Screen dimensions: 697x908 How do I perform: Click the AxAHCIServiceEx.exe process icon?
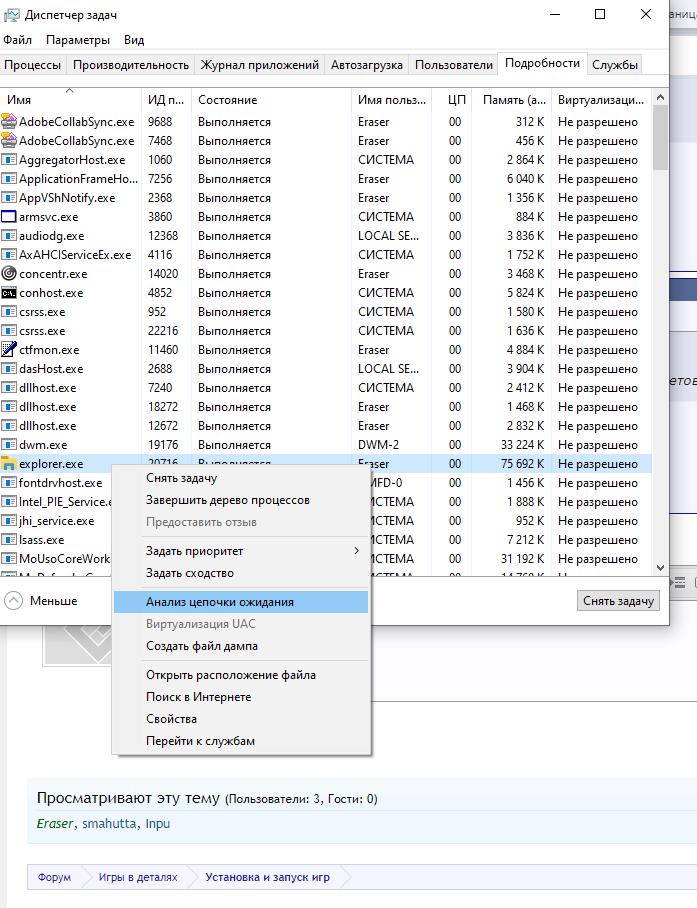pyautogui.click(x=9, y=255)
